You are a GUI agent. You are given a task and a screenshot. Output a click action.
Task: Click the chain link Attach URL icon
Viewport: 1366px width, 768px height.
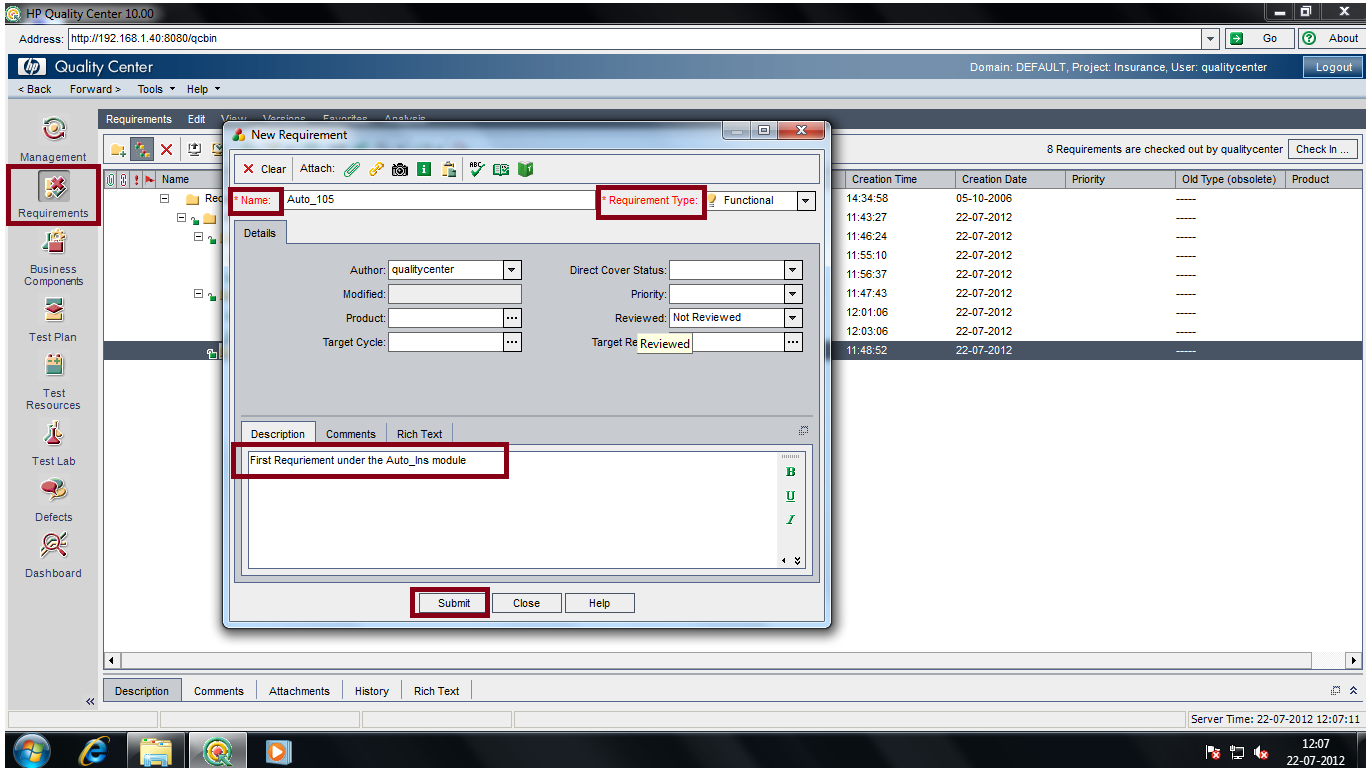[x=376, y=169]
